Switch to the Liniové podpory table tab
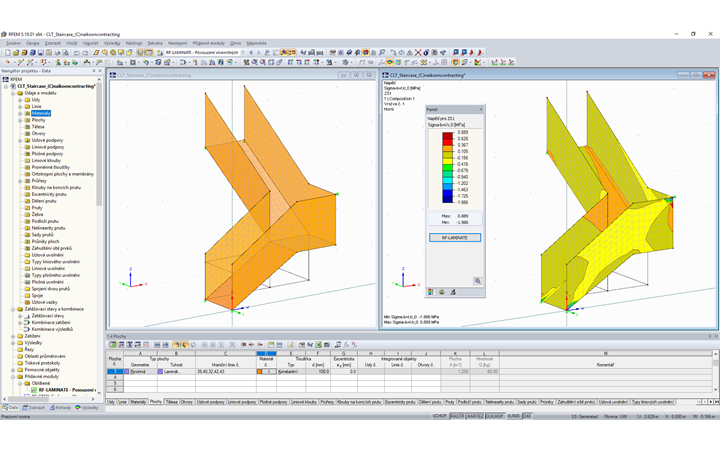720x450 pixels. (x=242, y=402)
